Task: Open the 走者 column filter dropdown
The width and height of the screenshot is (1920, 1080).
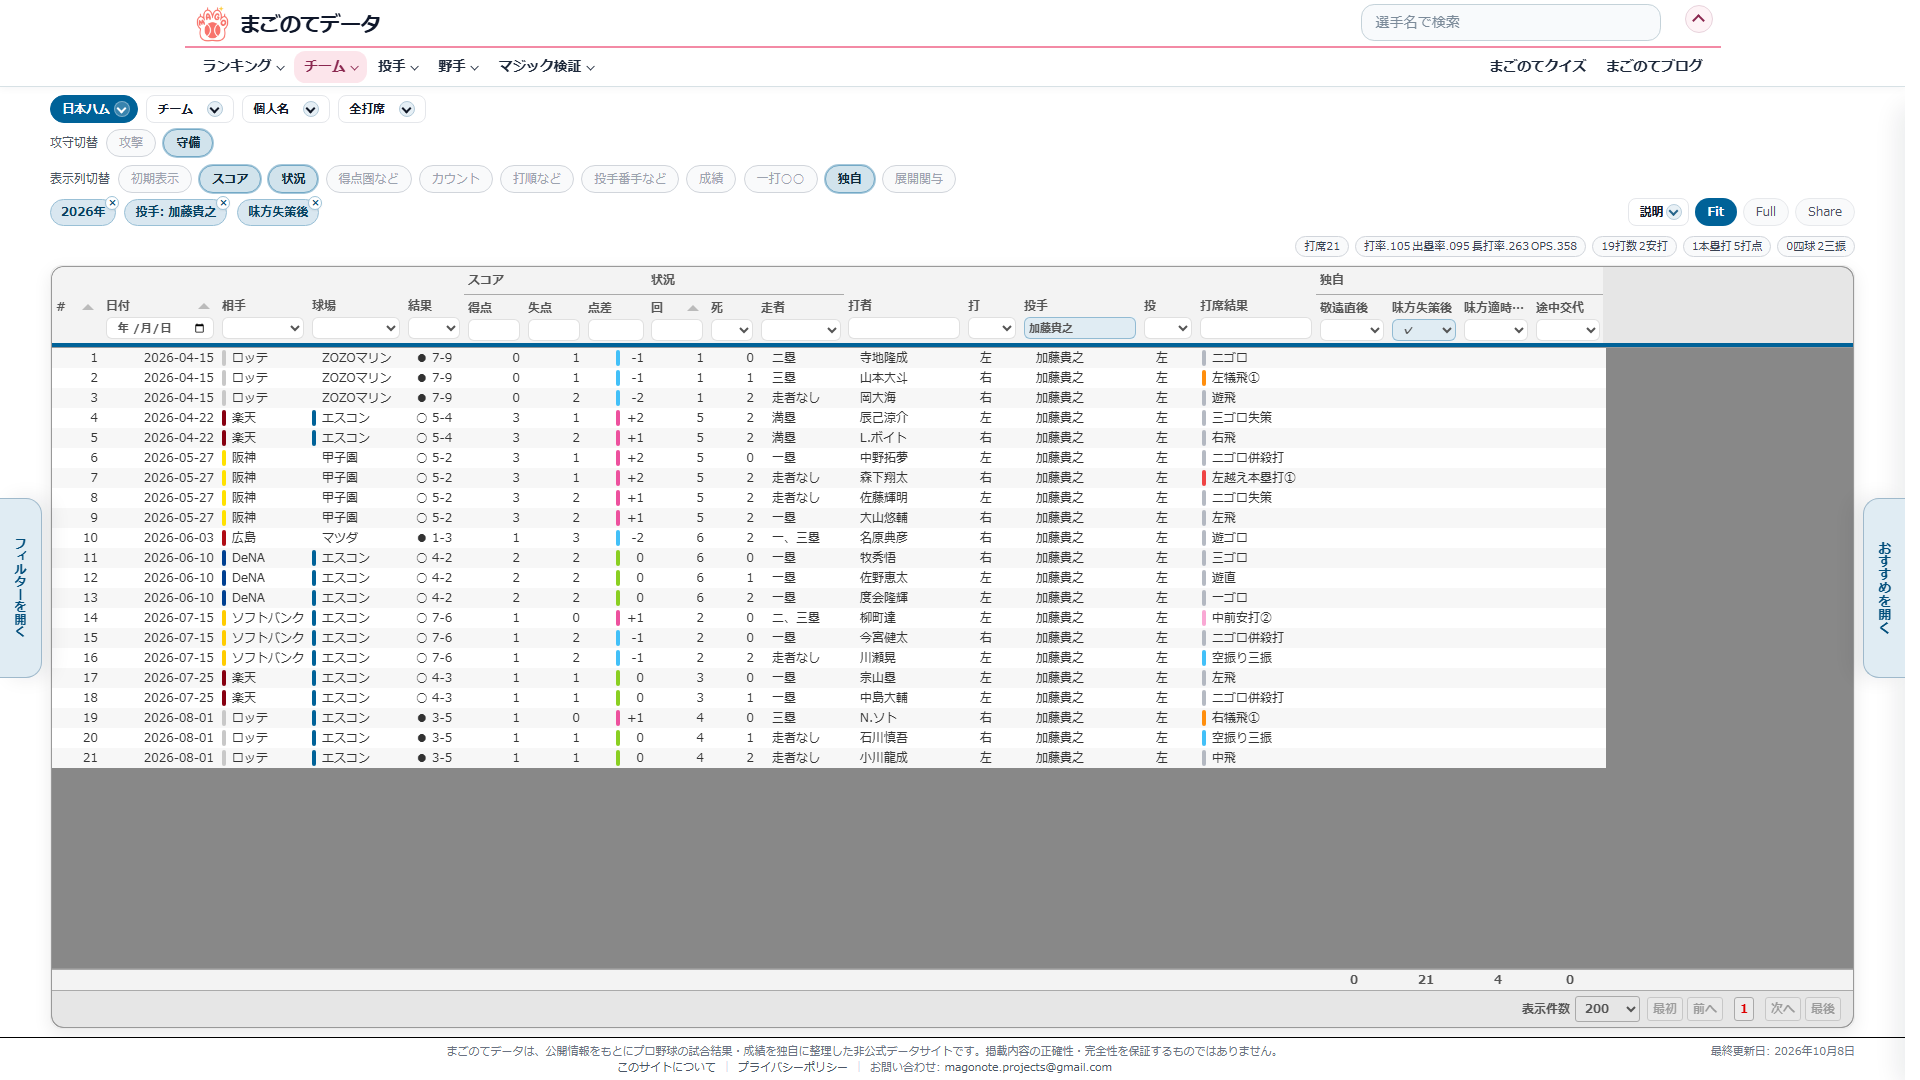Action: [x=800, y=329]
